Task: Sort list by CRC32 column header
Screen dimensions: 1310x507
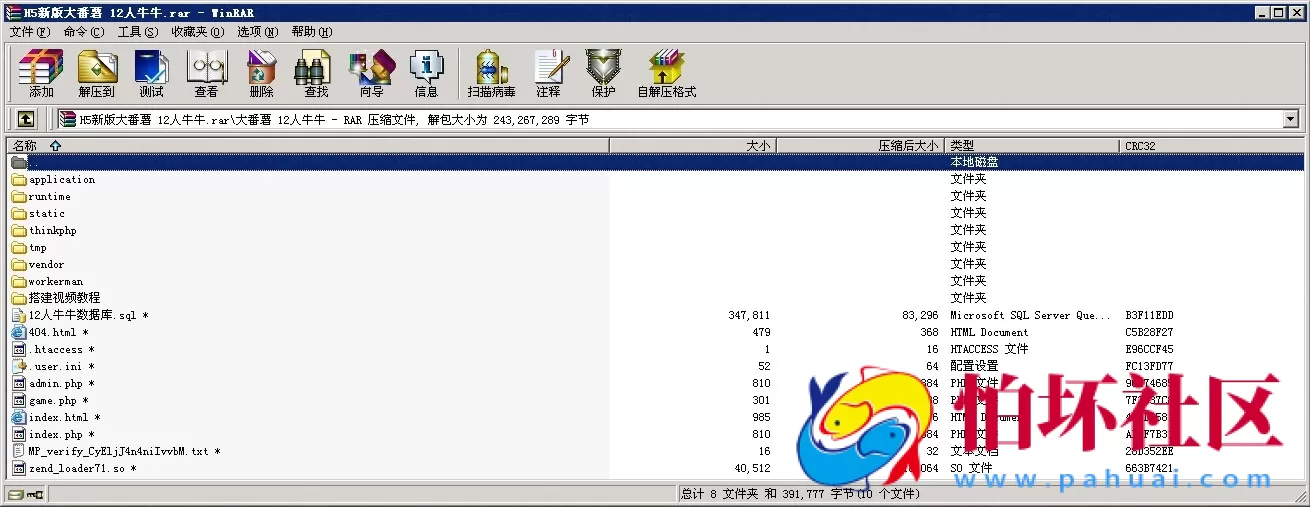Action: [1140, 146]
